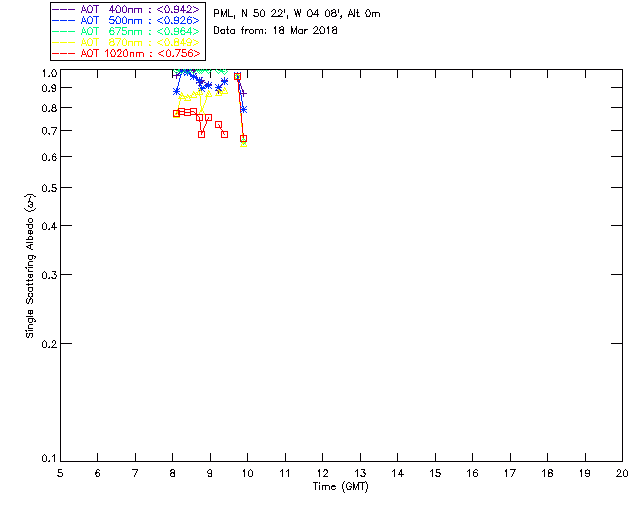Click the y-axis tick label 0.7

(x=49, y=131)
